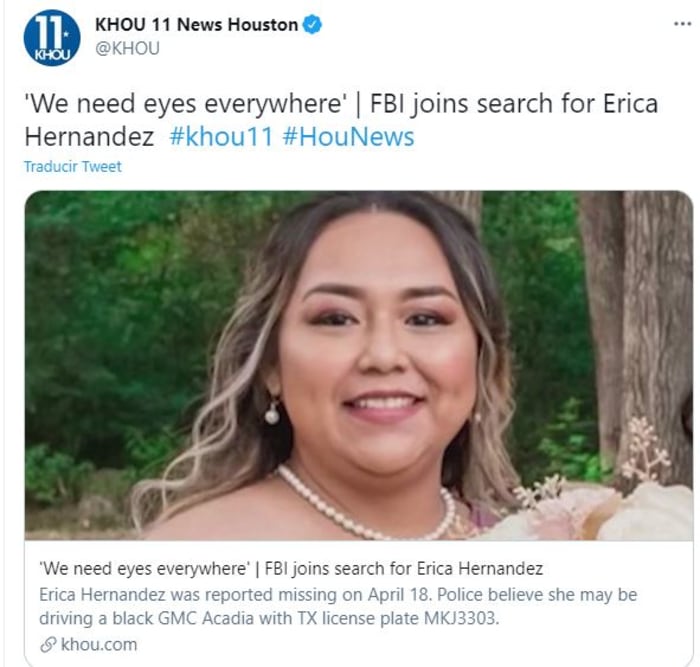Click the #khou11 hashtag
Screen dimensions: 700x667
221,137
